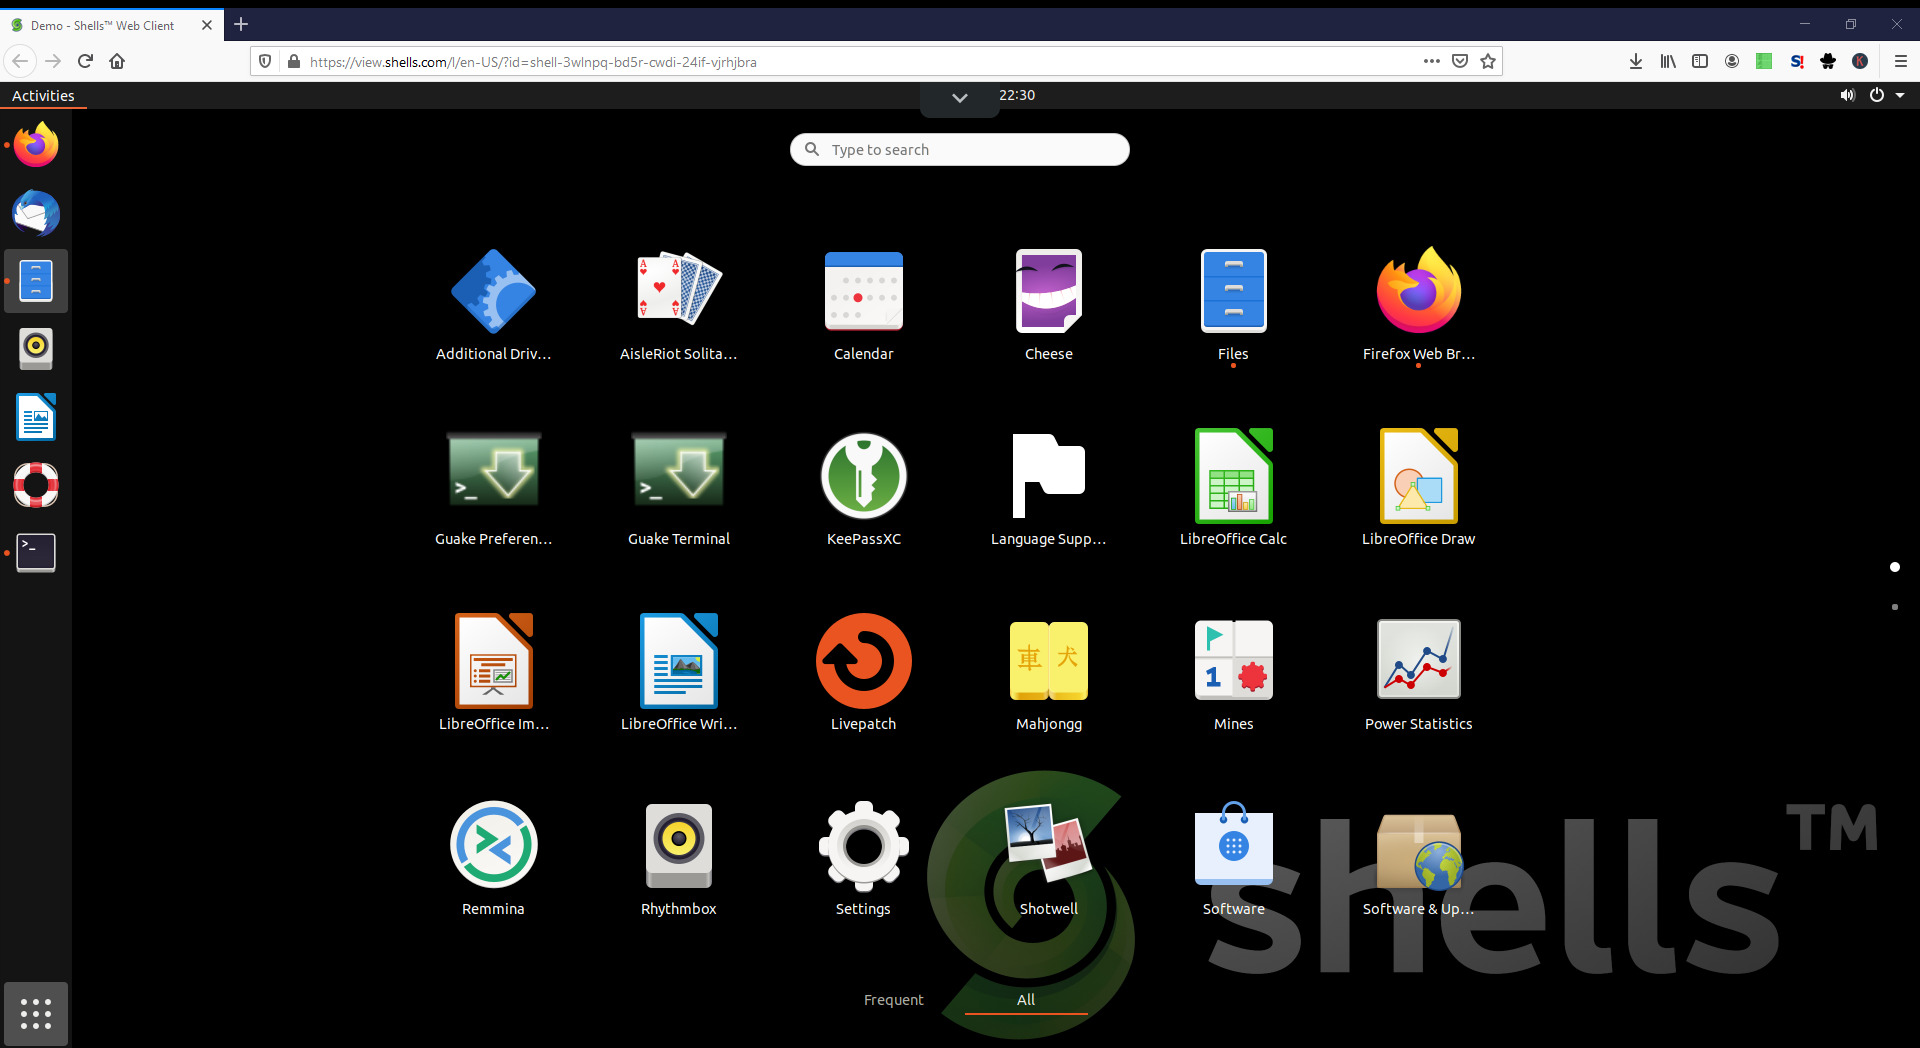Screen dimensions: 1920x1048
Task: Open page actions three-dot menu
Action: tap(1432, 61)
